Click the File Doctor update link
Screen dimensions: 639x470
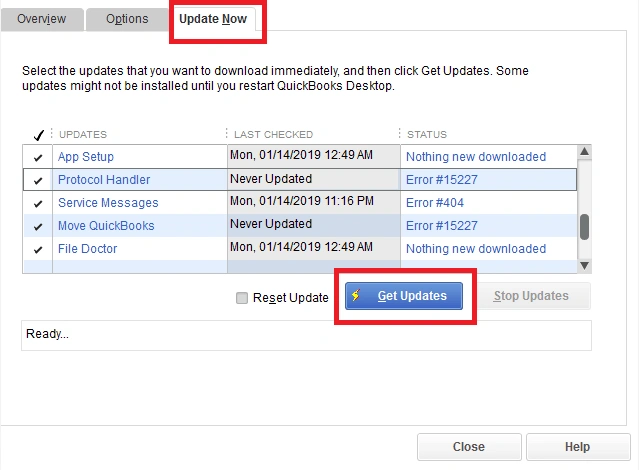[87, 249]
